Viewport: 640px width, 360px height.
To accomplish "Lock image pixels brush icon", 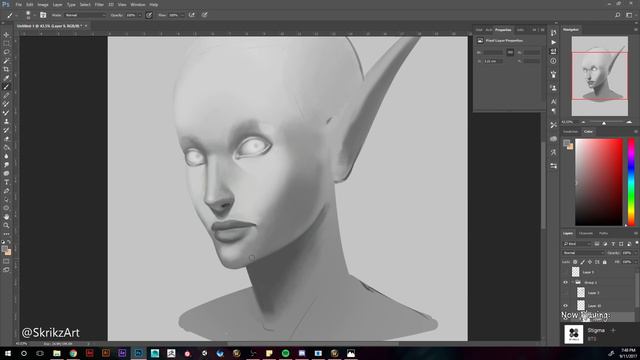I will point(582,262).
